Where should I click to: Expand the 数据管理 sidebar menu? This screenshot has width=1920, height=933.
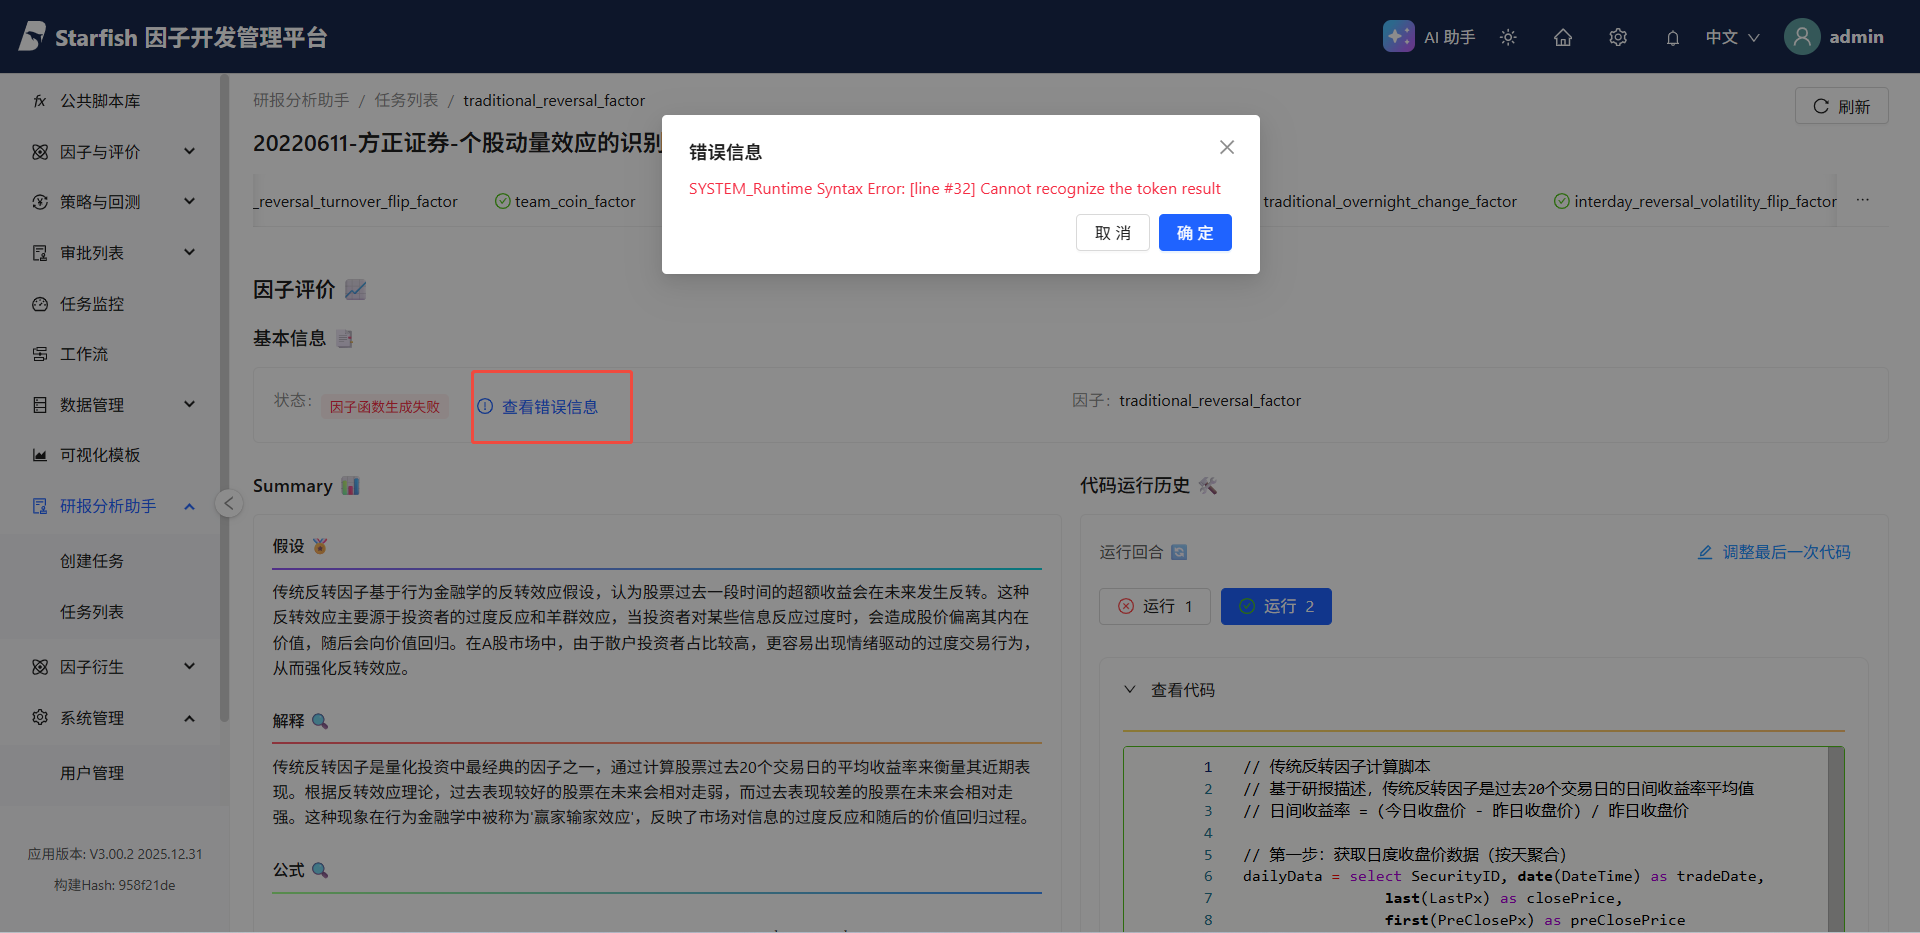coord(112,405)
